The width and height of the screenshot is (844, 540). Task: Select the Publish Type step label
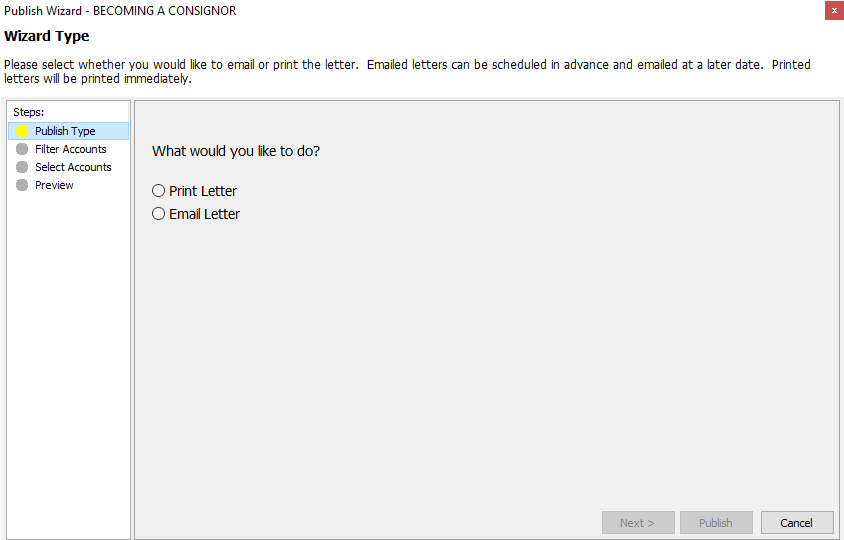pos(65,131)
